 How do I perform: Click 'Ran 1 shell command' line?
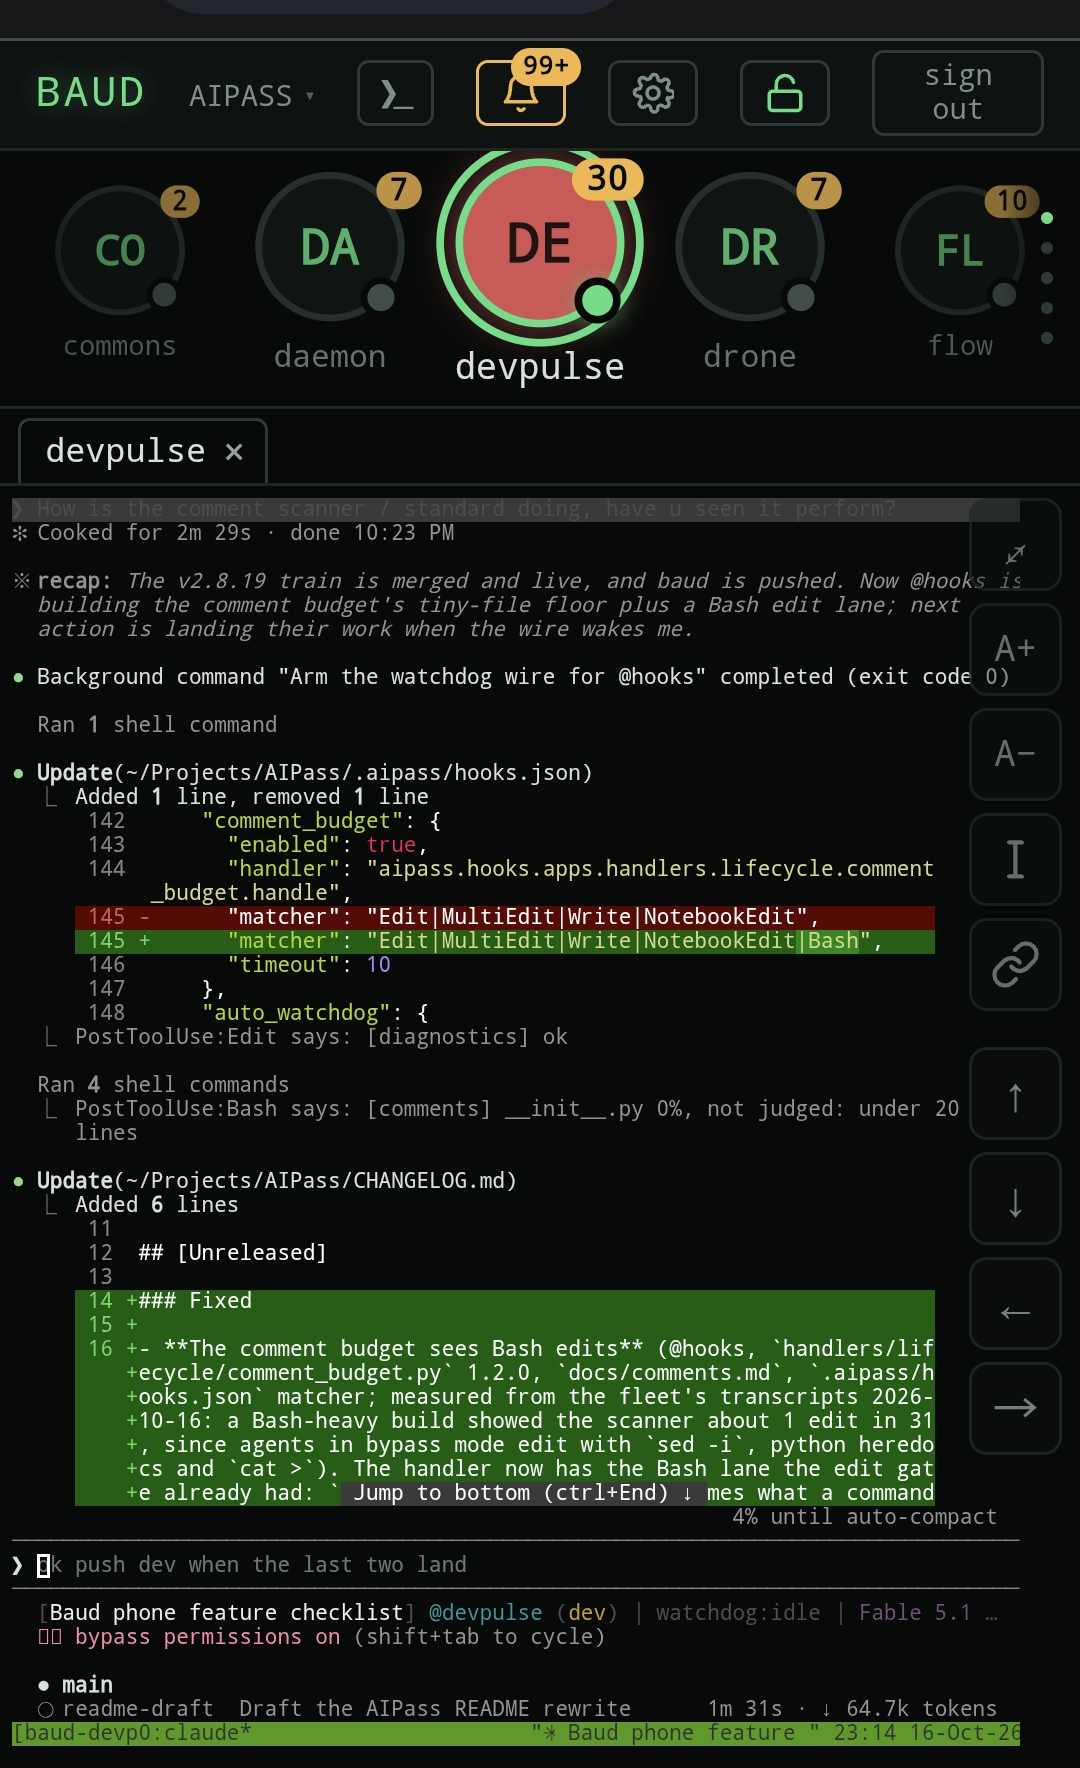pos(157,725)
